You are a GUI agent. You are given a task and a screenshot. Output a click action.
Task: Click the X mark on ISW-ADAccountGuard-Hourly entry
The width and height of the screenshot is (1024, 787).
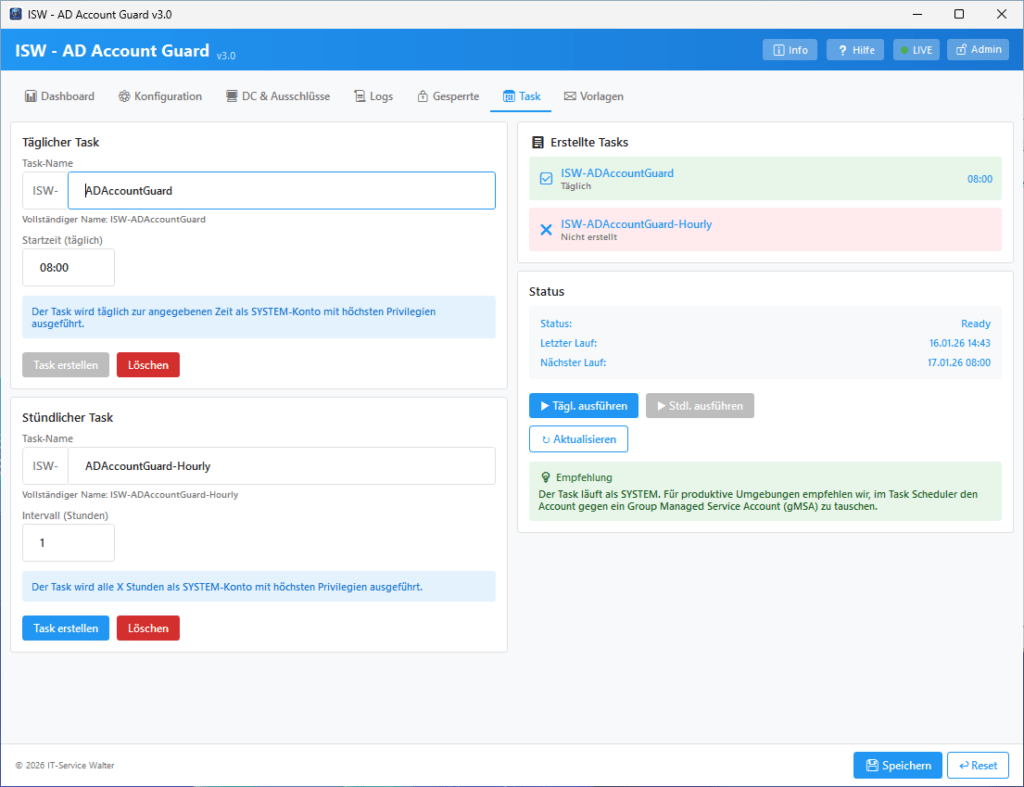tap(545, 229)
